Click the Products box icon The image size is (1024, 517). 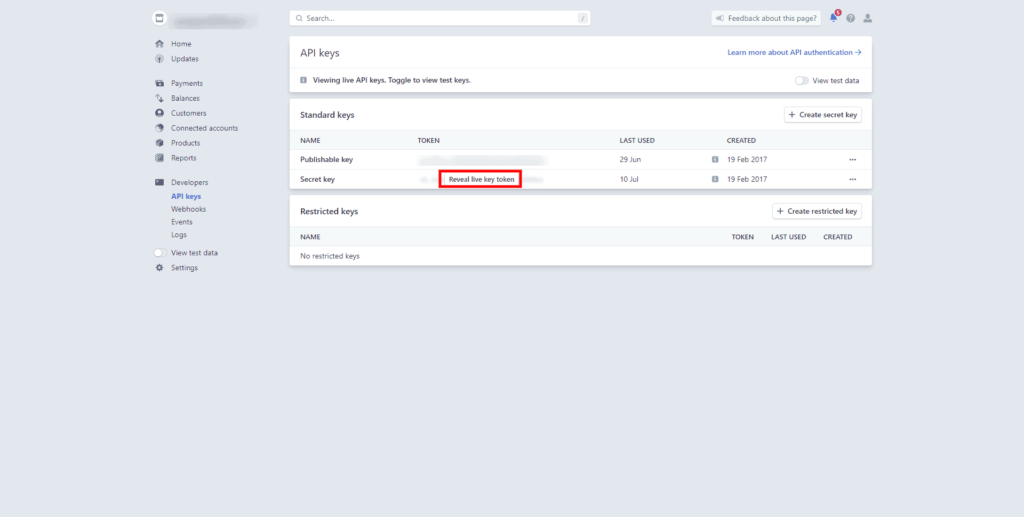point(159,143)
